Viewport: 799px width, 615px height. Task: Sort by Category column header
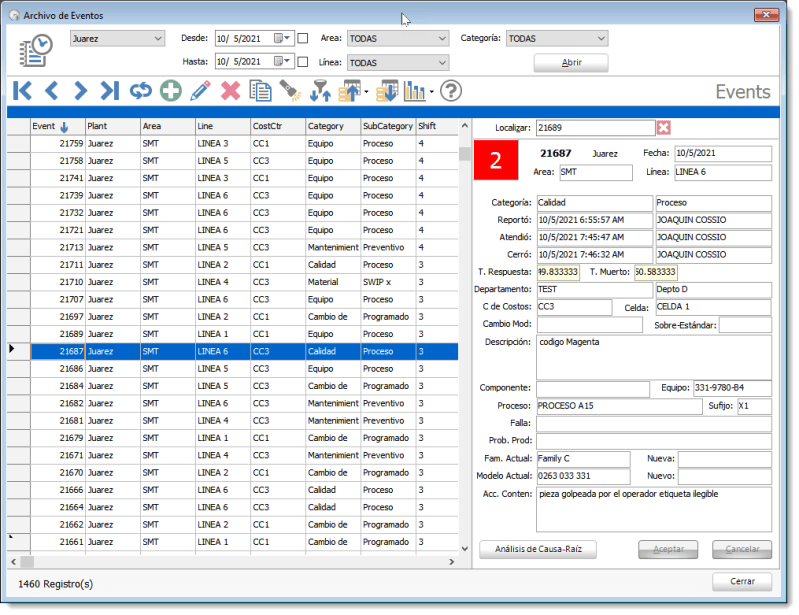pyautogui.click(x=333, y=126)
